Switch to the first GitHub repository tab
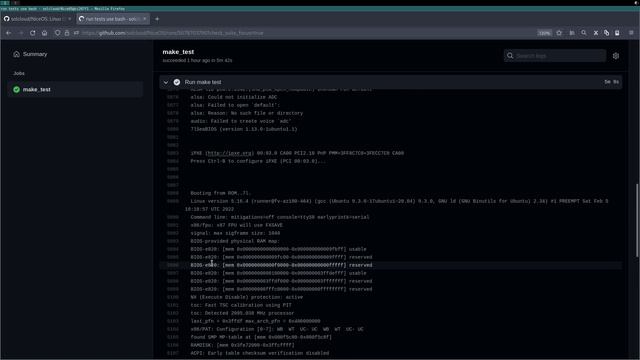This screenshot has width=640, height=360. [38, 19]
